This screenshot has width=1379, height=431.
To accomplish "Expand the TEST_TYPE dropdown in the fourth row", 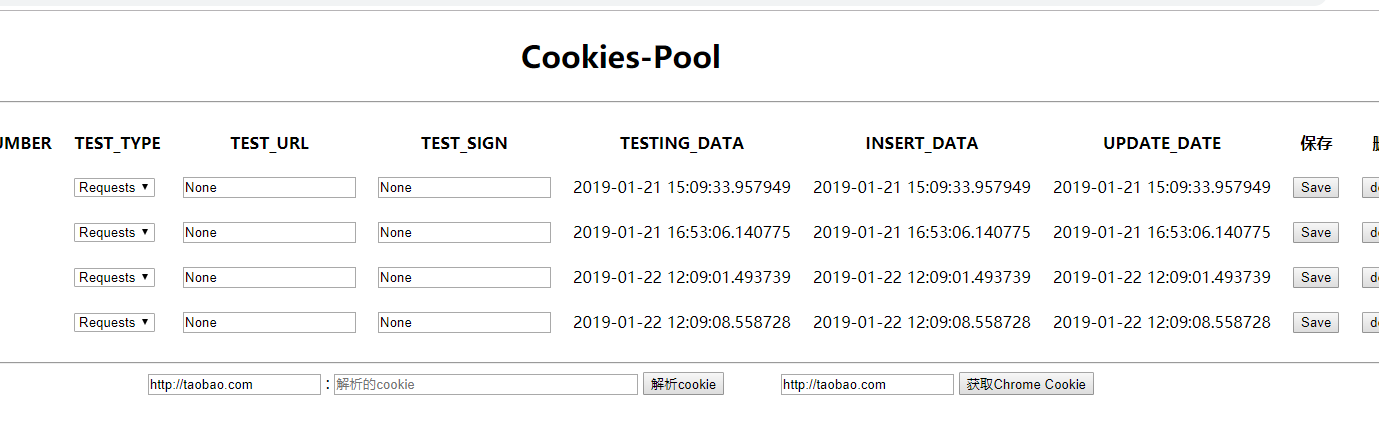I will pos(114,323).
